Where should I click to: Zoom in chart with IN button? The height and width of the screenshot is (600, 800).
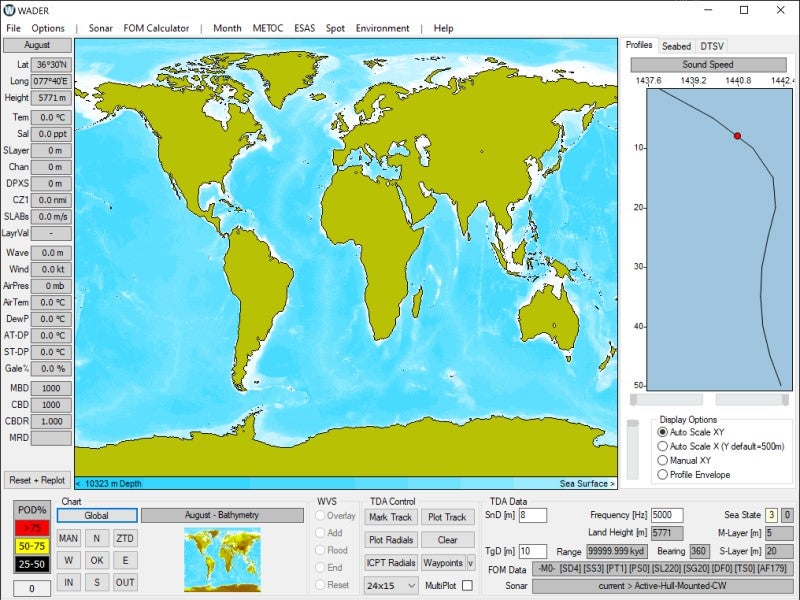[69, 582]
